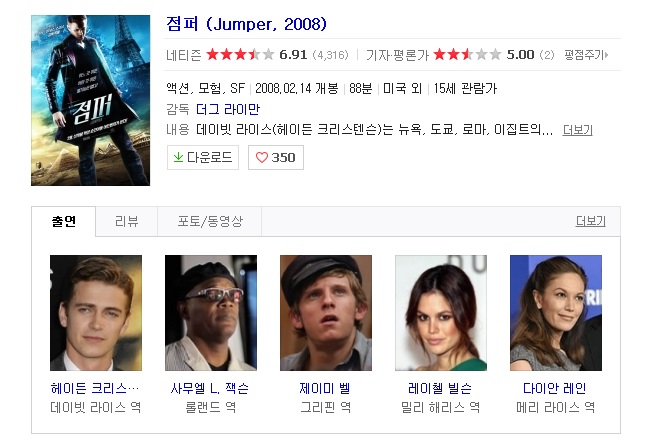Open 평점주기 rating arrow link

click(586, 55)
